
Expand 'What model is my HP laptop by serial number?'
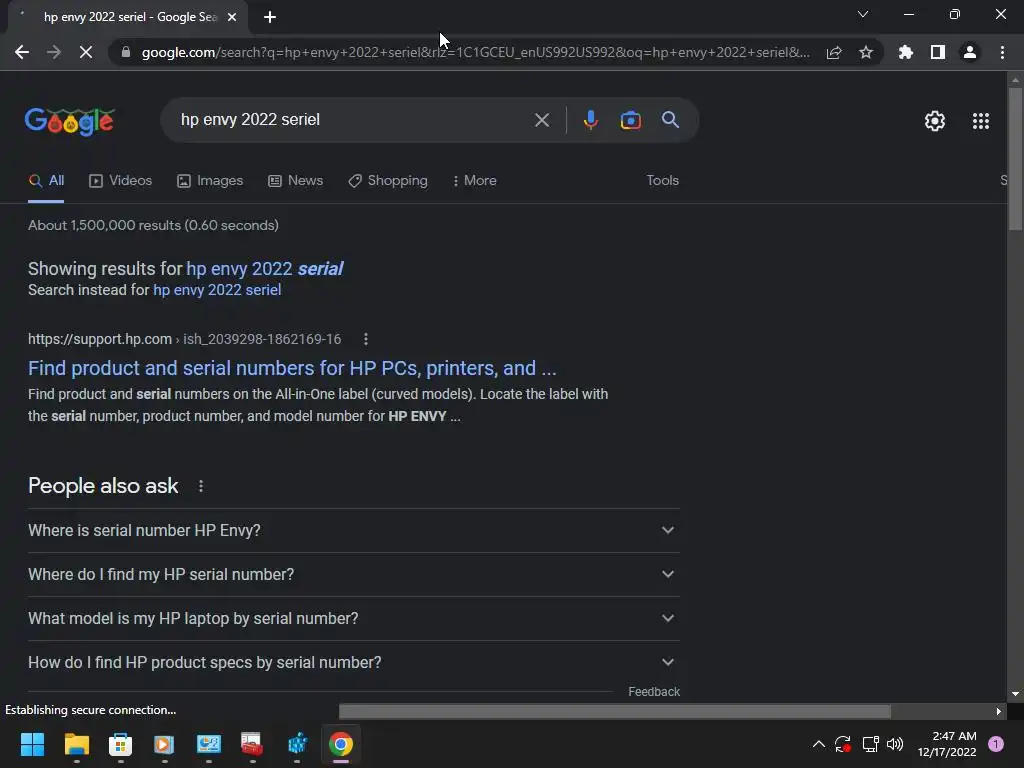coord(353,618)
